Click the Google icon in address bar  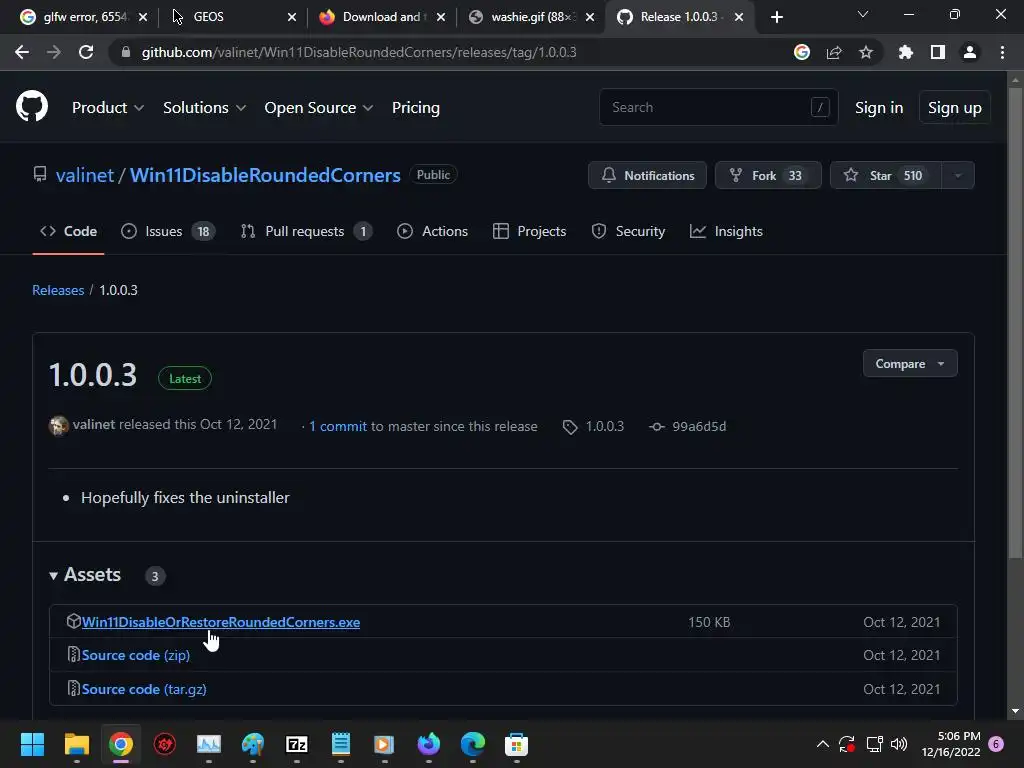tap(802, 52)
